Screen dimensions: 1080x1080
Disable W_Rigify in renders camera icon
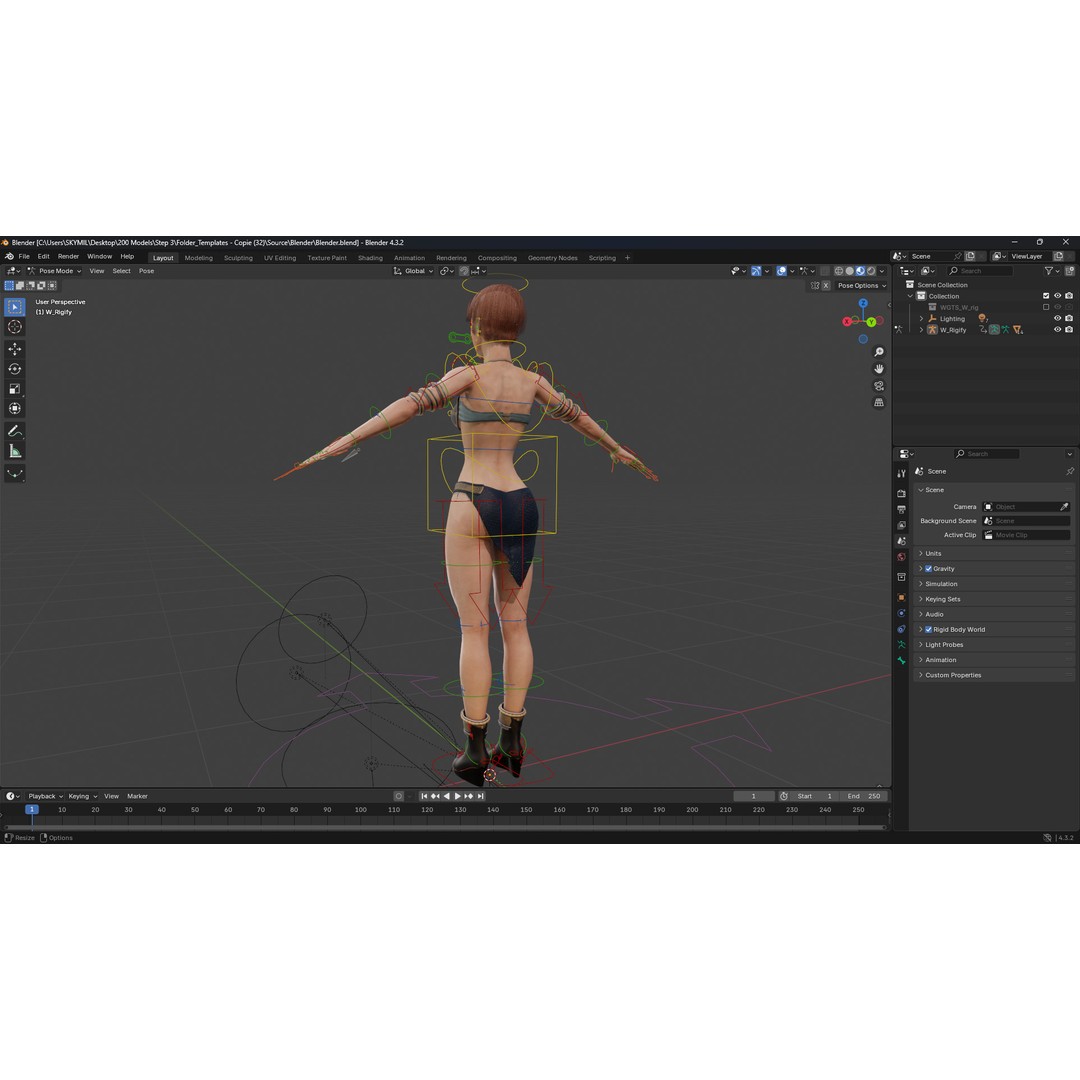(x=1069, y=330)
